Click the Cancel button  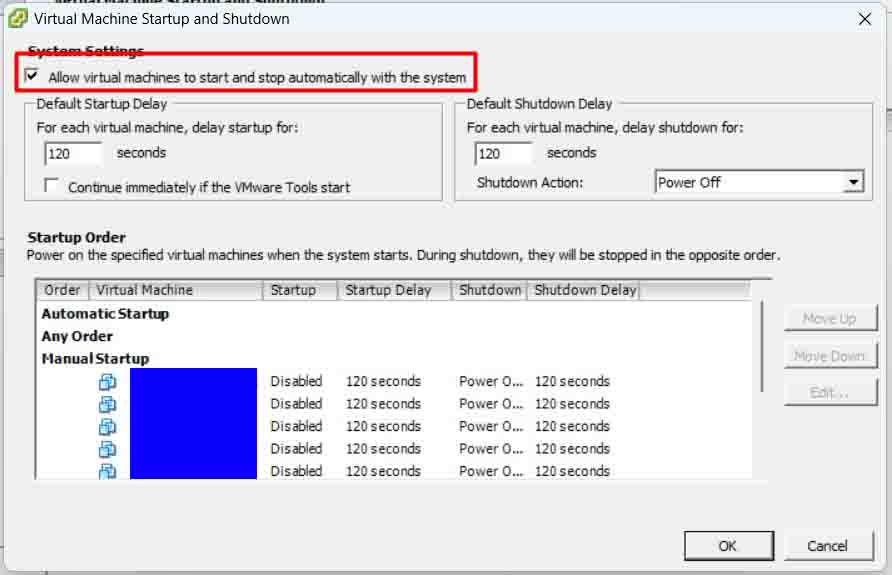tap(827, 545)
